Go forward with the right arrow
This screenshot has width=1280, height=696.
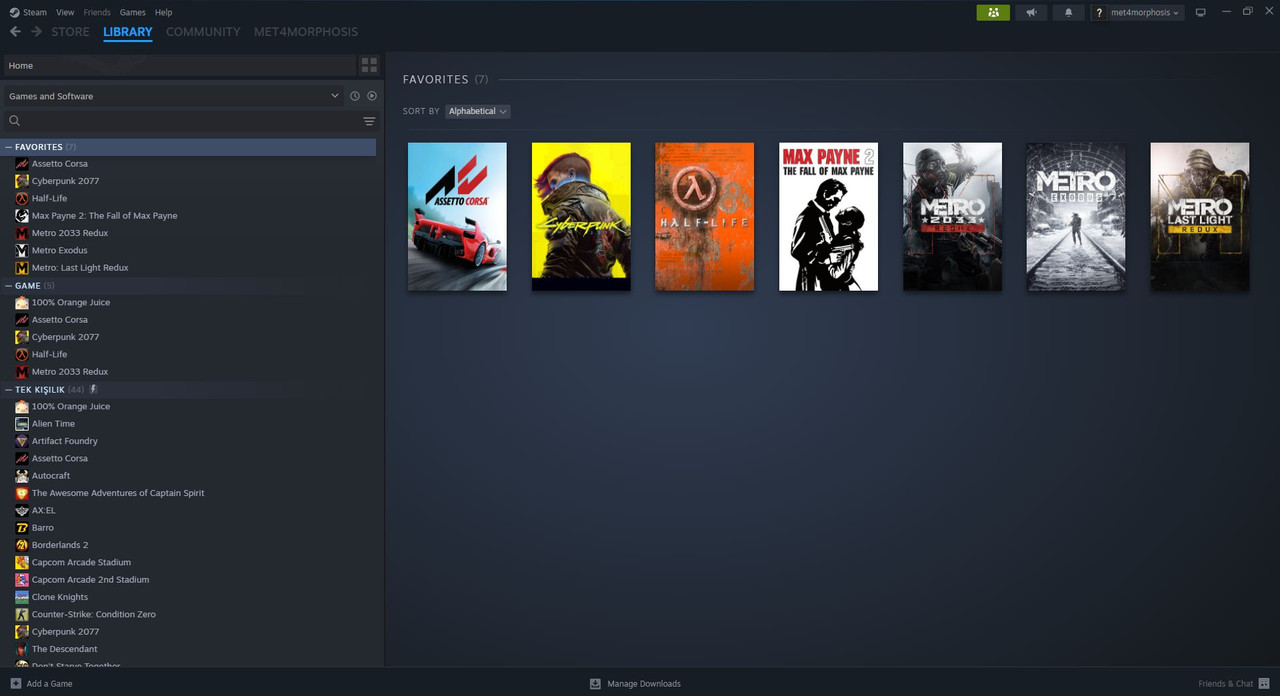(x=36, y=32)
